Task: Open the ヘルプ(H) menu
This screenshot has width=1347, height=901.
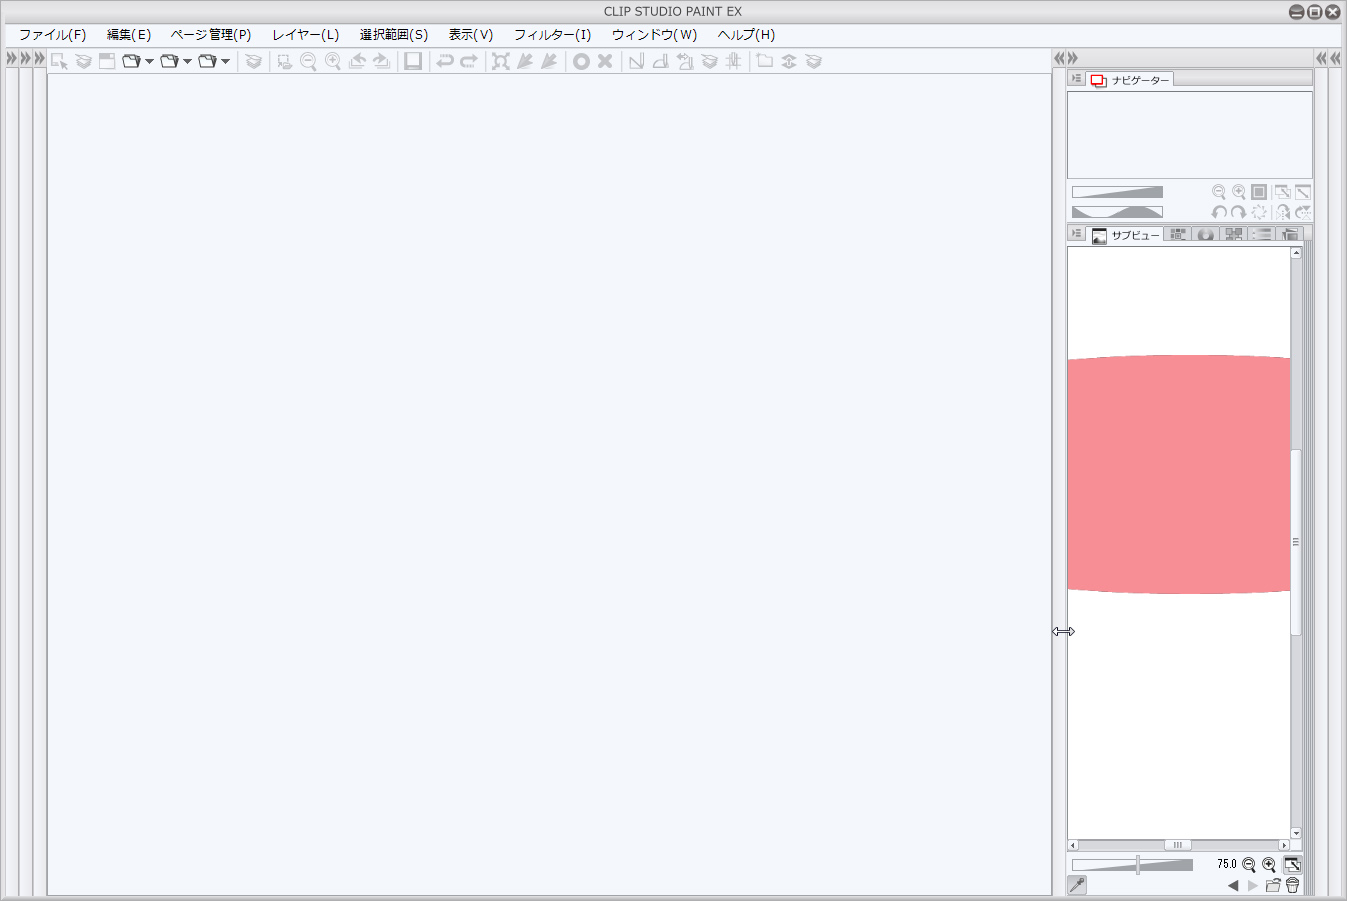Action: click(x=746, y=35)
